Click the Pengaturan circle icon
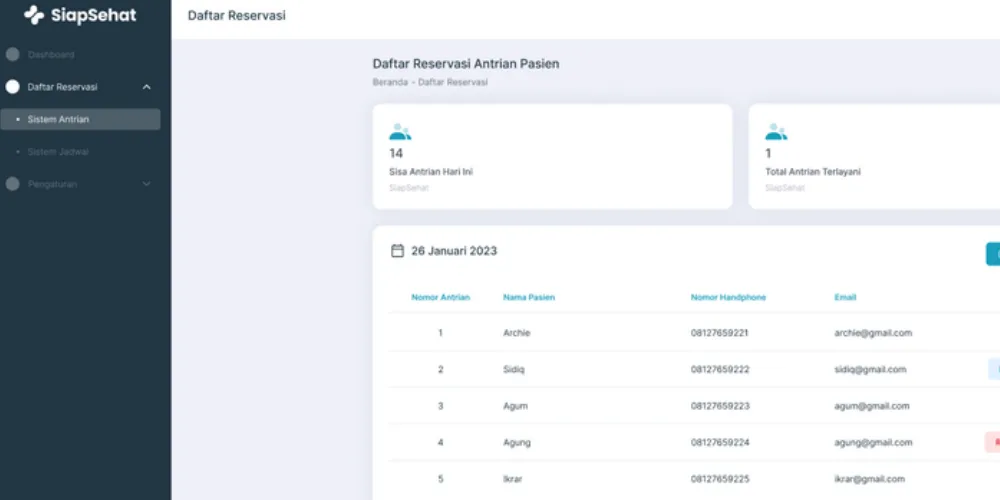This screenshot has height=500, width=1000. (13, 184)
